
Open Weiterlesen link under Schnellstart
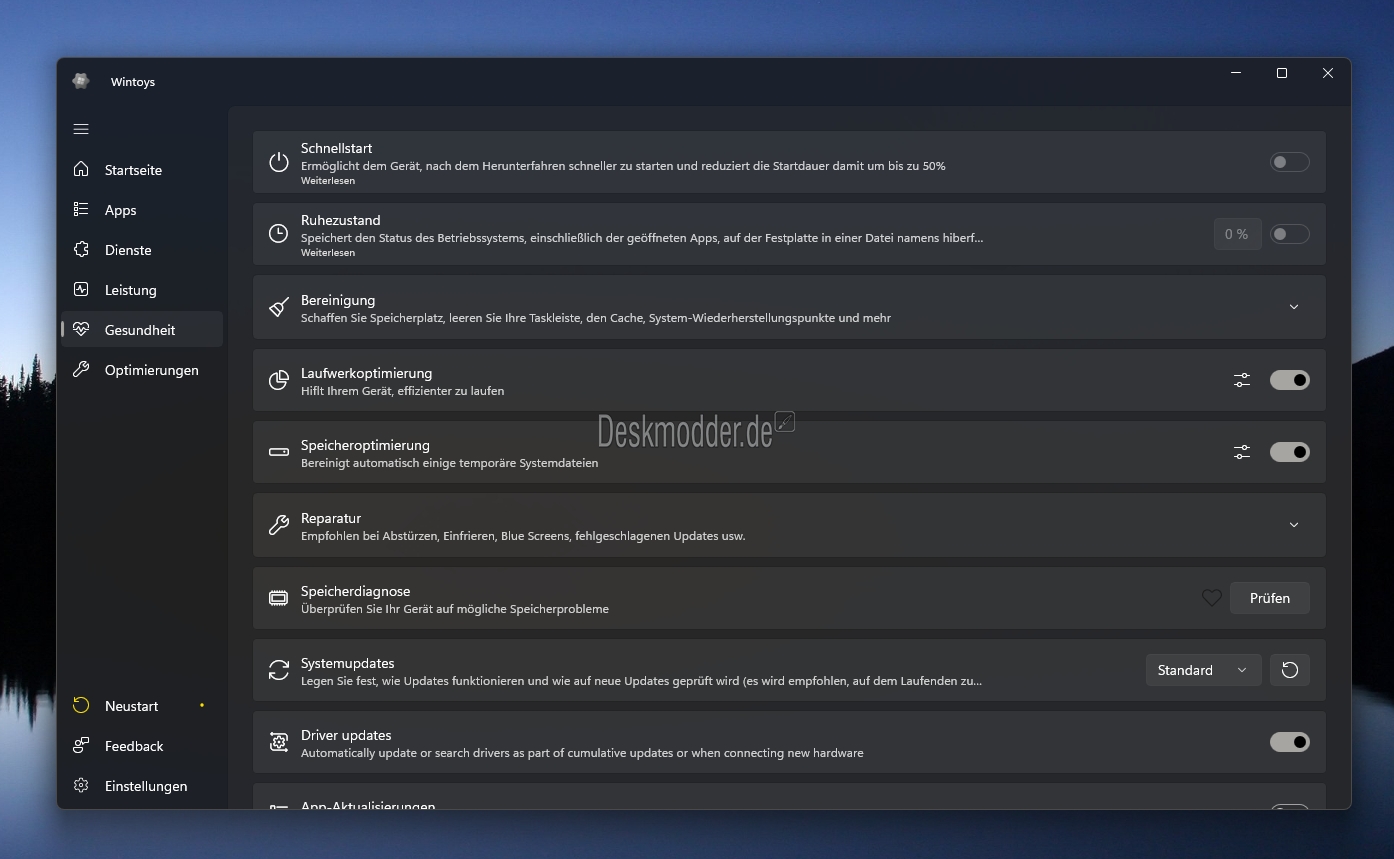[x=328, y=181]
